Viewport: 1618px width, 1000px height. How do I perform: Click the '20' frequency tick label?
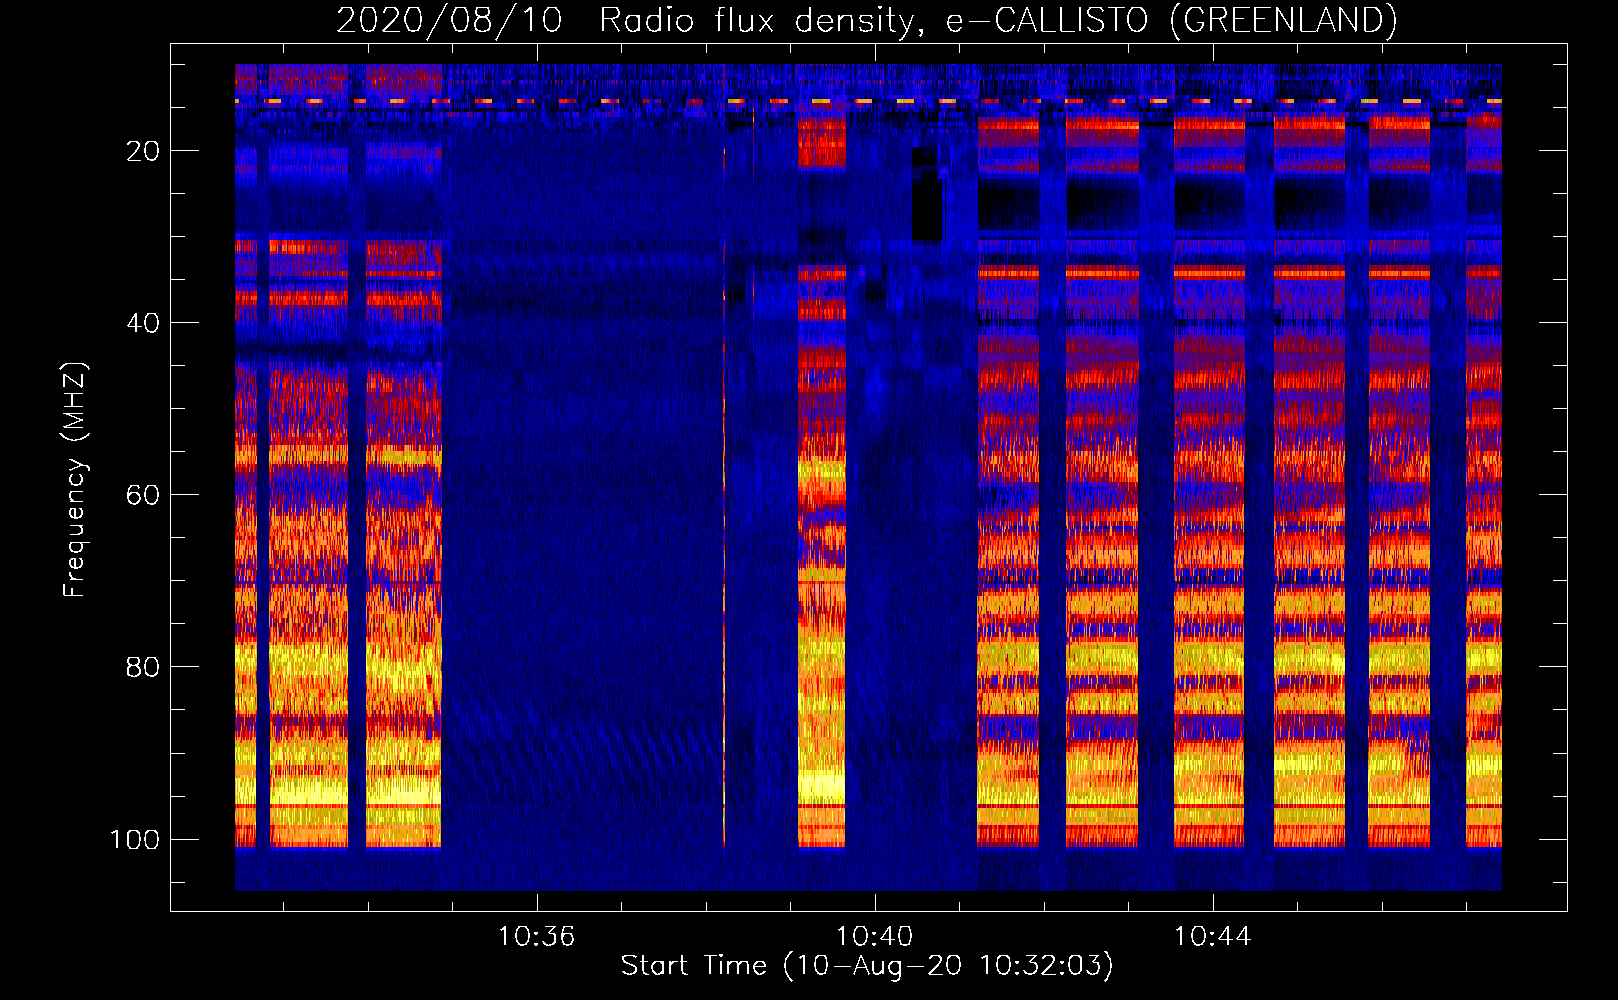pyautogui.click(x=143, y=151)
